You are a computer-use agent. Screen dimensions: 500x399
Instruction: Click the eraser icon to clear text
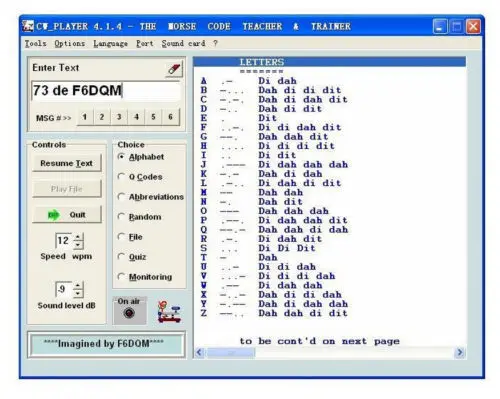point(174,69)
